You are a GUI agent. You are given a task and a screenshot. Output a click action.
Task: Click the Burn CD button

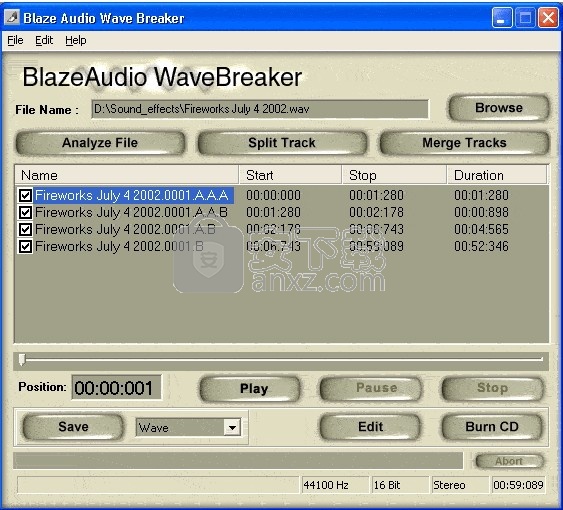pos(492,427)
